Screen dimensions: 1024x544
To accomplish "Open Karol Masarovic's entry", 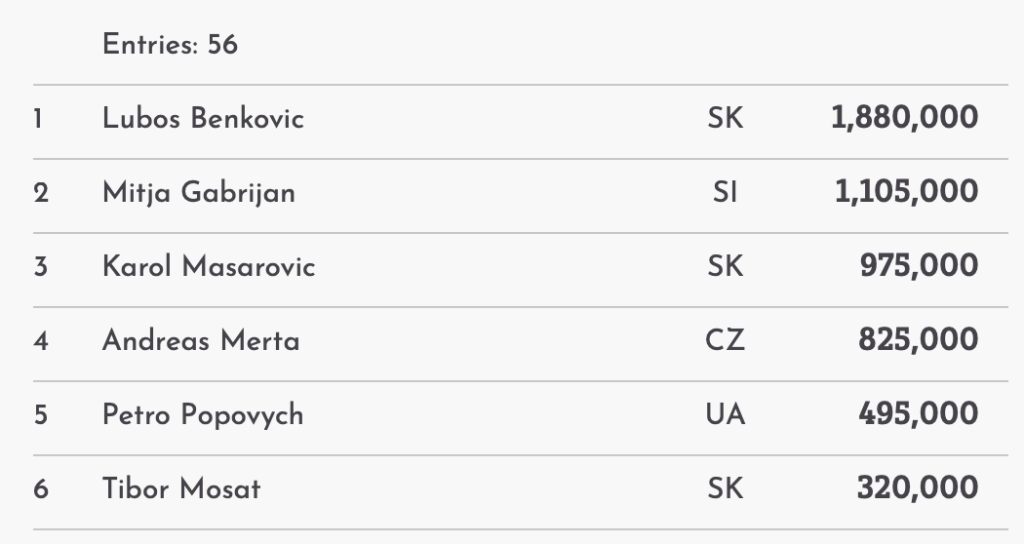I will pyautogui.click(x=208, y=267).
